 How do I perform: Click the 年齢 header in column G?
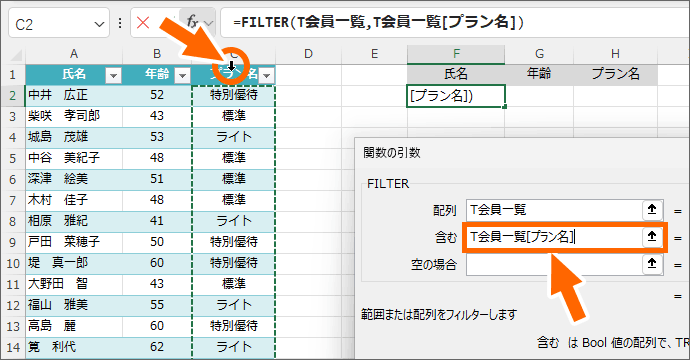[539, 74]
